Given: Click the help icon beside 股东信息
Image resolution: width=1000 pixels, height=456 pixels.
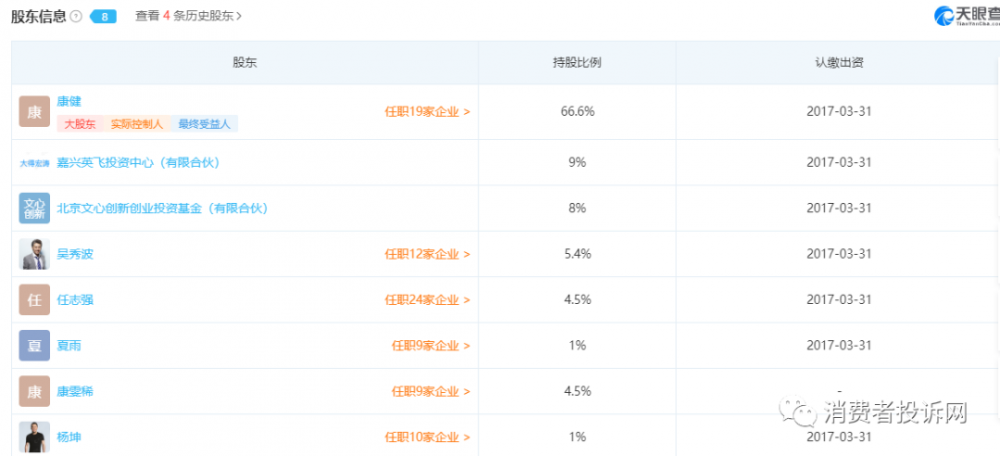Looking at the screenshot, I should click(x=76, y=16).
